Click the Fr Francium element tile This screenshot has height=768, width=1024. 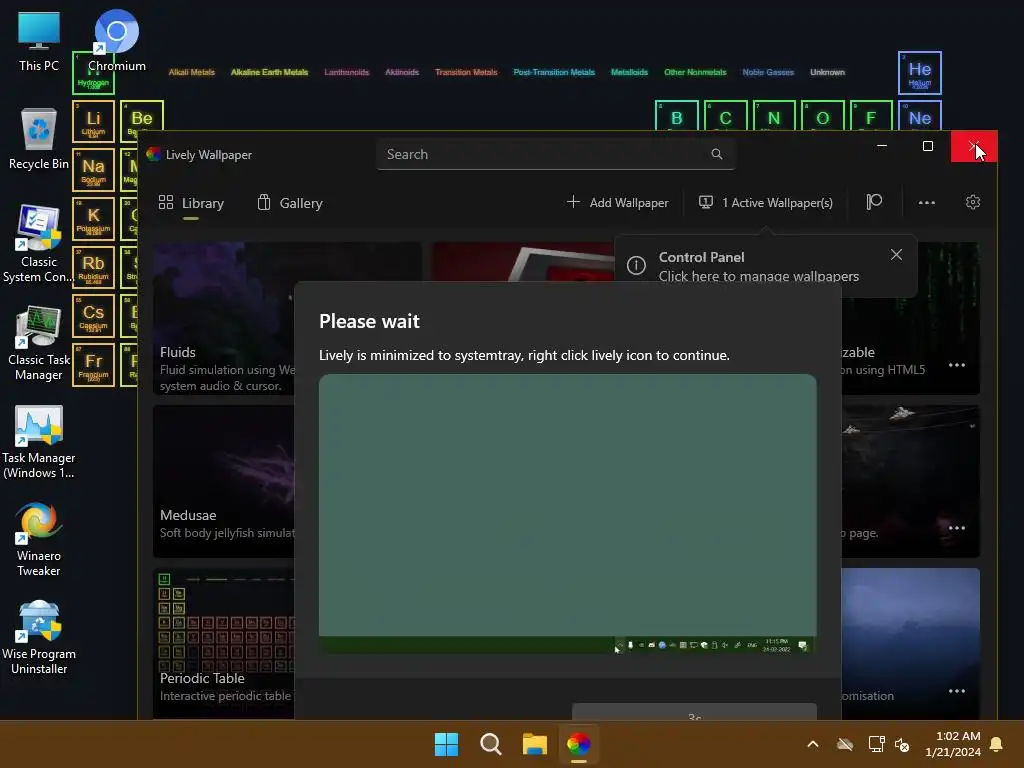coord(93,364)
